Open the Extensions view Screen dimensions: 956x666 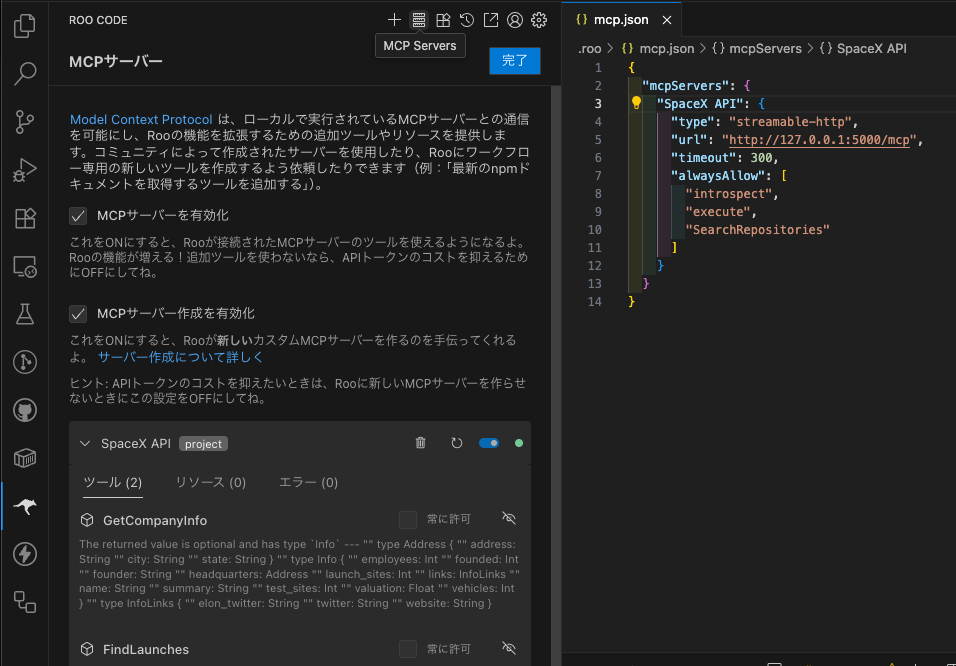coord(24,218)
